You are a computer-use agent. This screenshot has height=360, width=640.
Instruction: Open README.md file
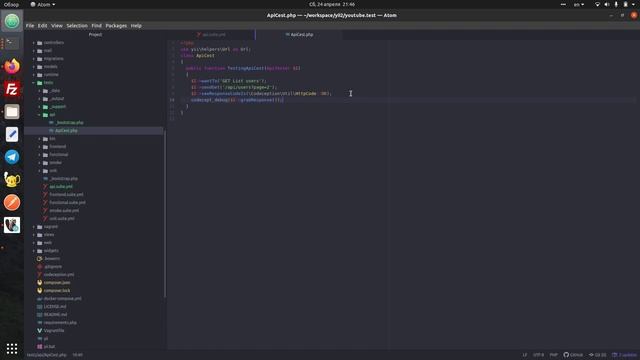click(55, 315)
